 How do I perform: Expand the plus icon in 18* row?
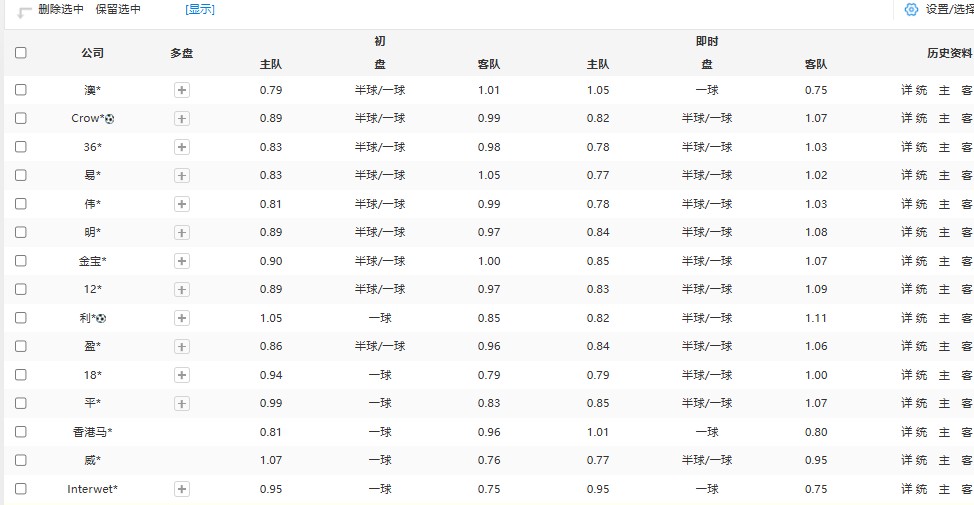point(182,375)
